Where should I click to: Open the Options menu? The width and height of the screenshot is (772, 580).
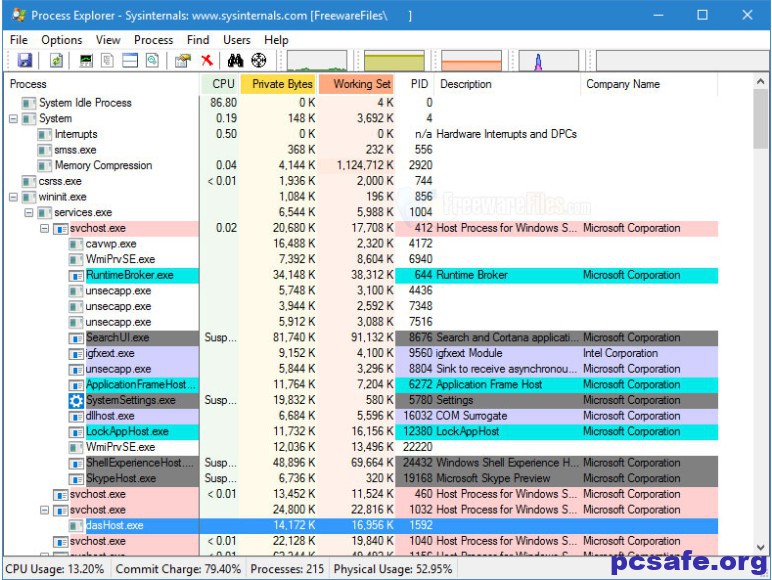click(62, 40)
